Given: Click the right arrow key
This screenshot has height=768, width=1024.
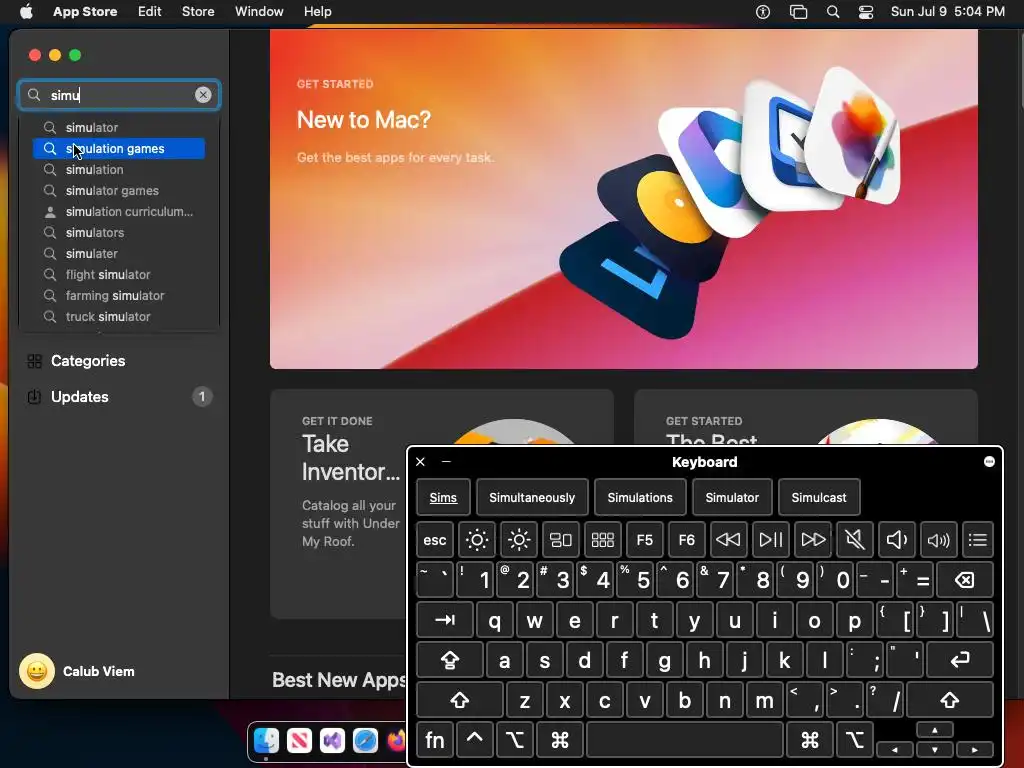Looking at the screenshot, I should (974, 750).
